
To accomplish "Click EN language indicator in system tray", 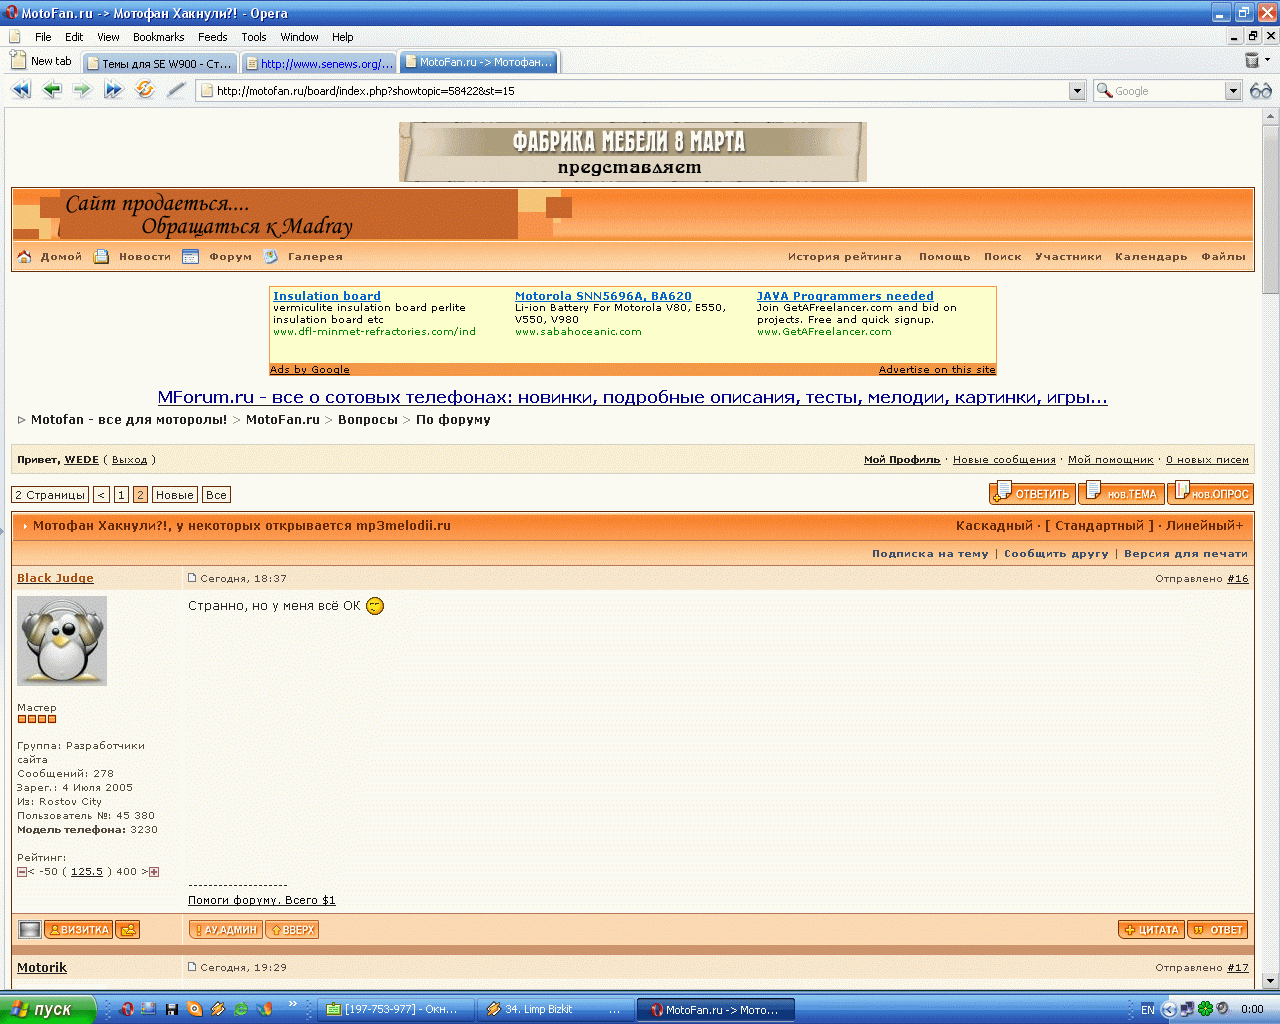I will pyautogui.click(x=1148, y=1010).
